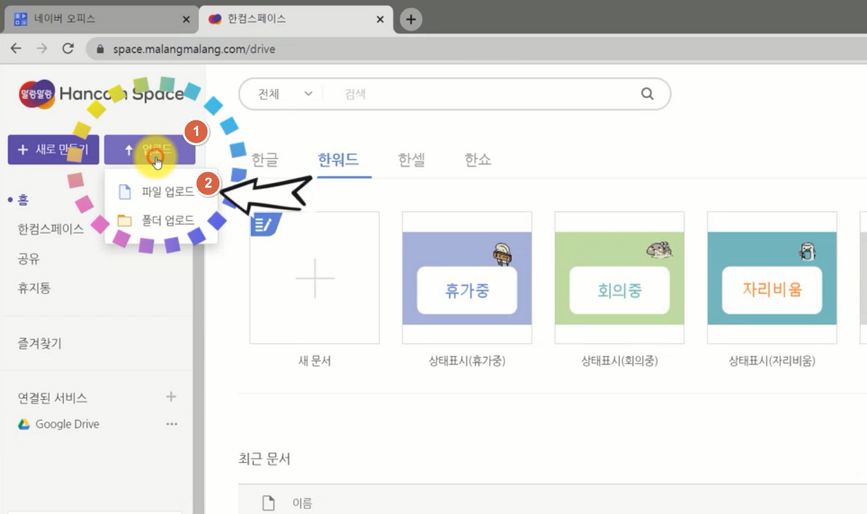867x514 pixels.
Task: Click the 상태표시(회의중) label
Action: [x=620, y=361]
